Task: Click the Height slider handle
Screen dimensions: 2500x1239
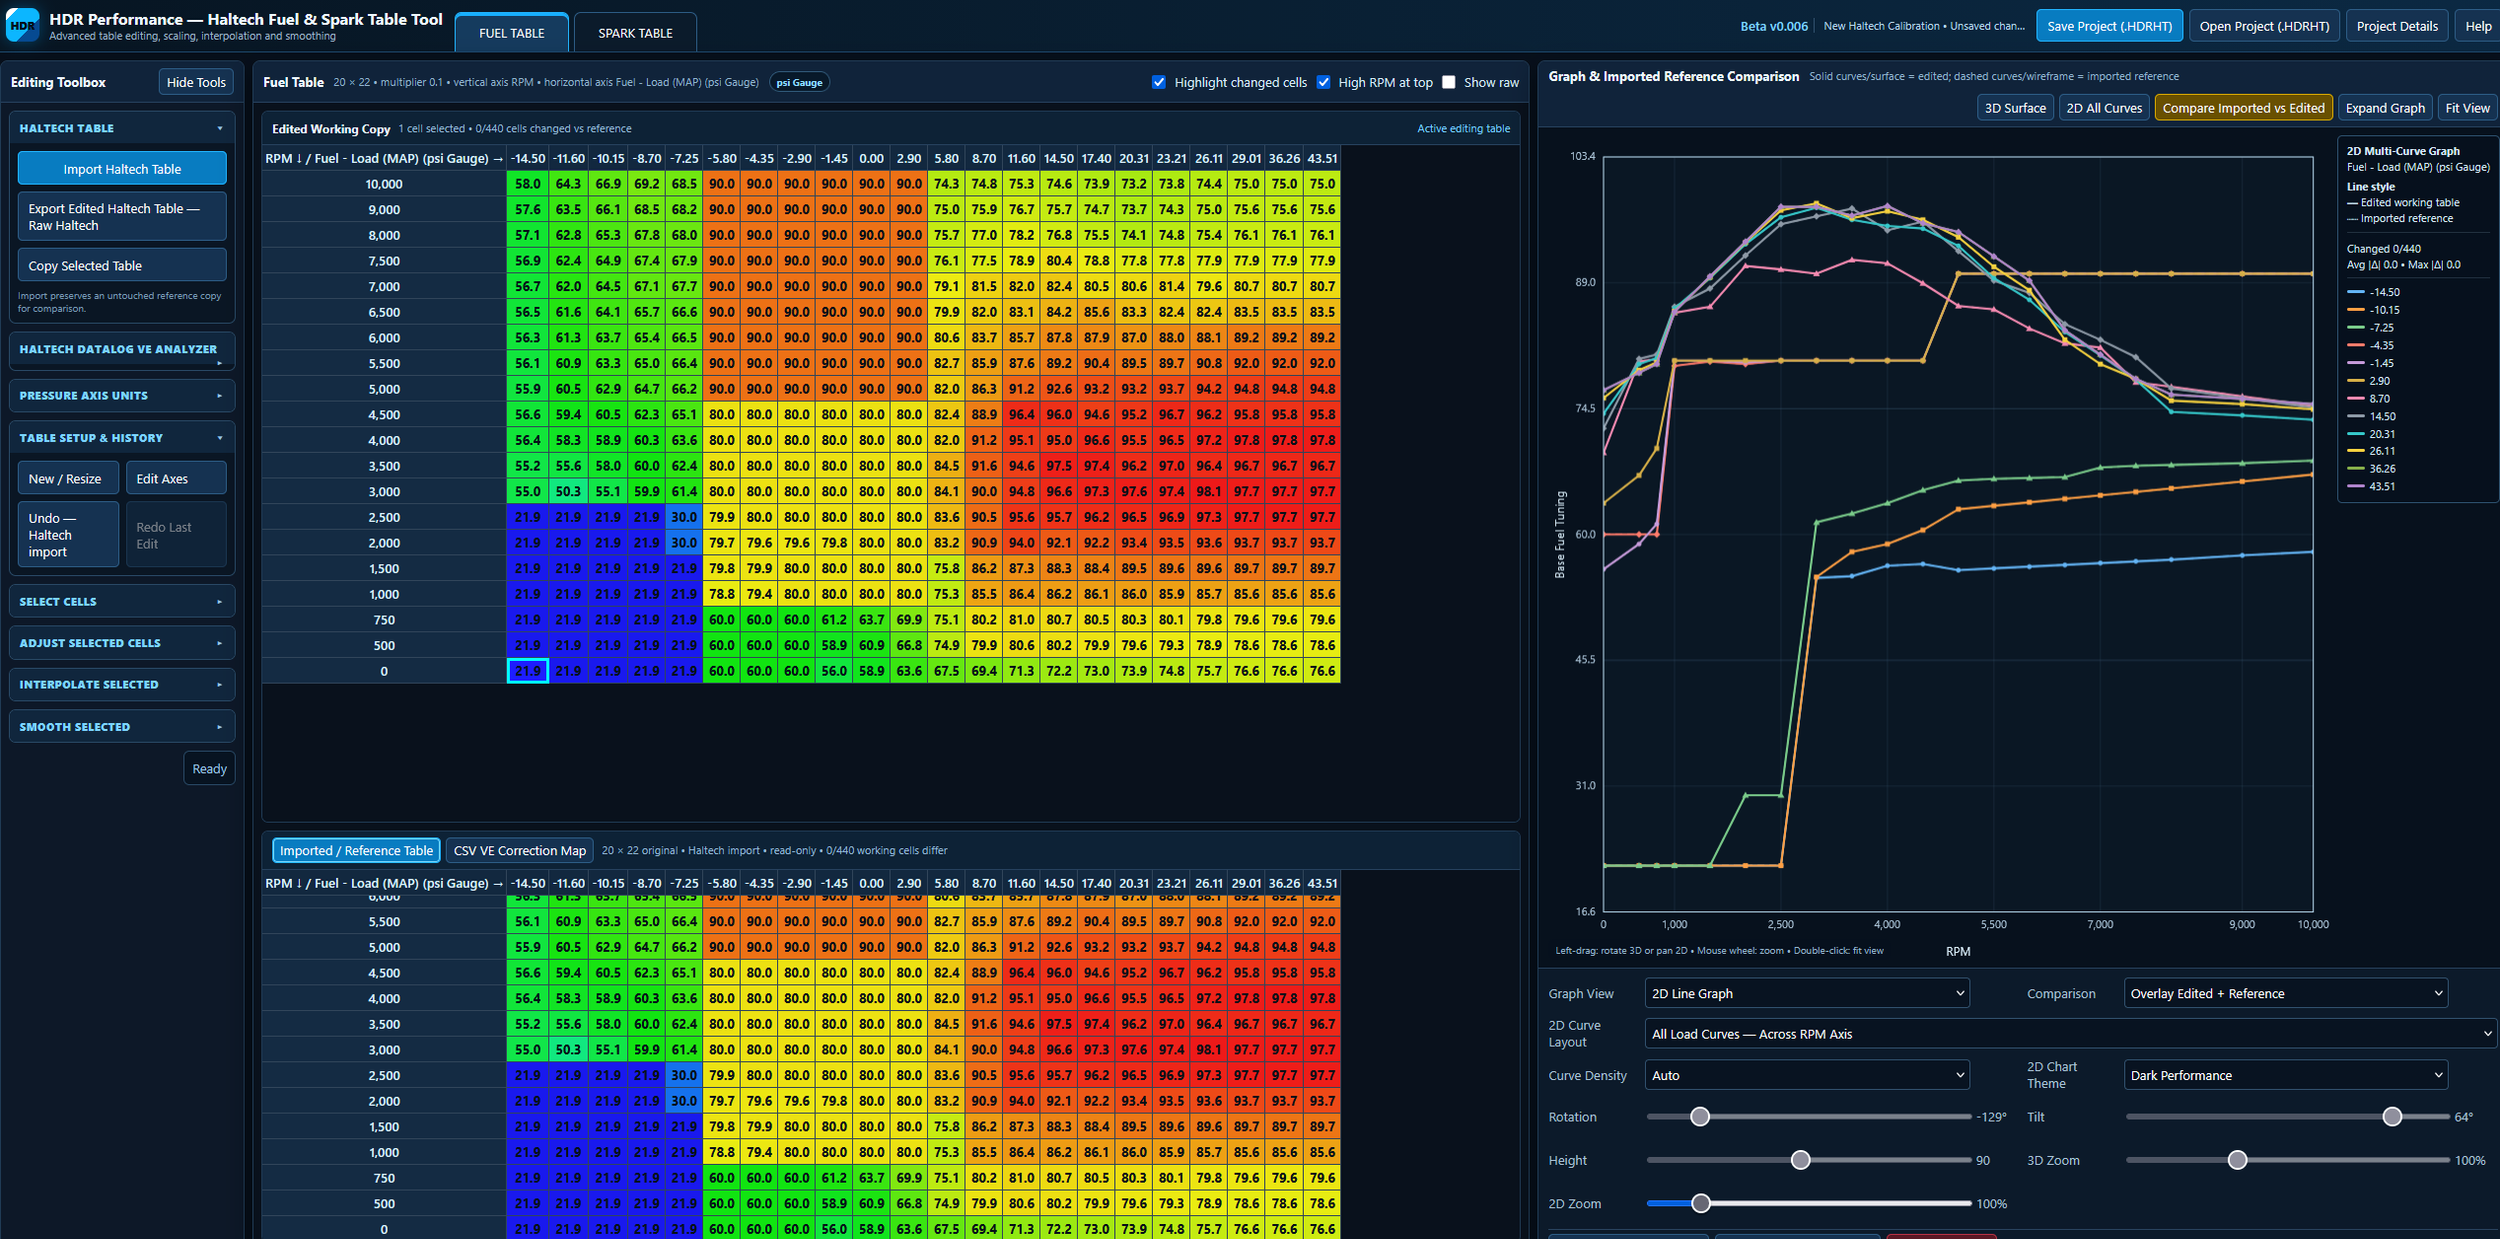Action: pos(1801,1160)
